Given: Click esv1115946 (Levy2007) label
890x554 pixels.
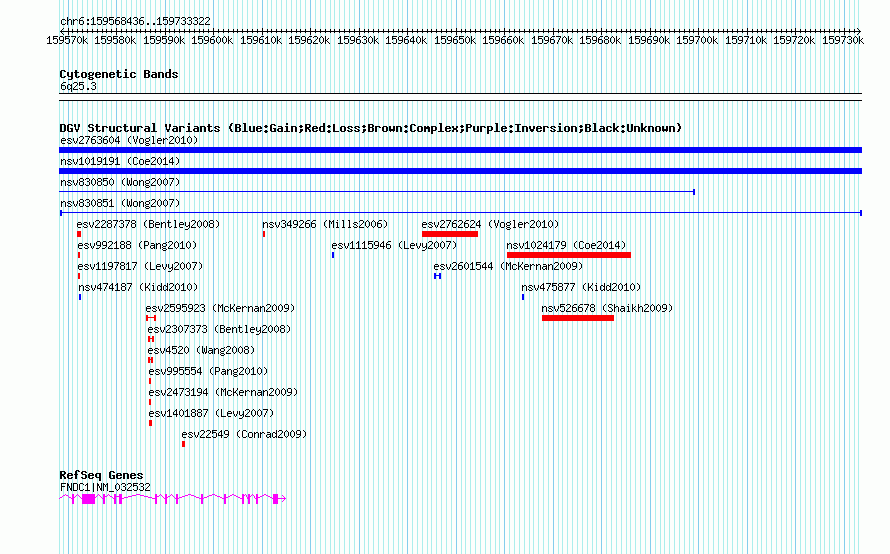Looking at the screenshot, I should tap(394, 245).
